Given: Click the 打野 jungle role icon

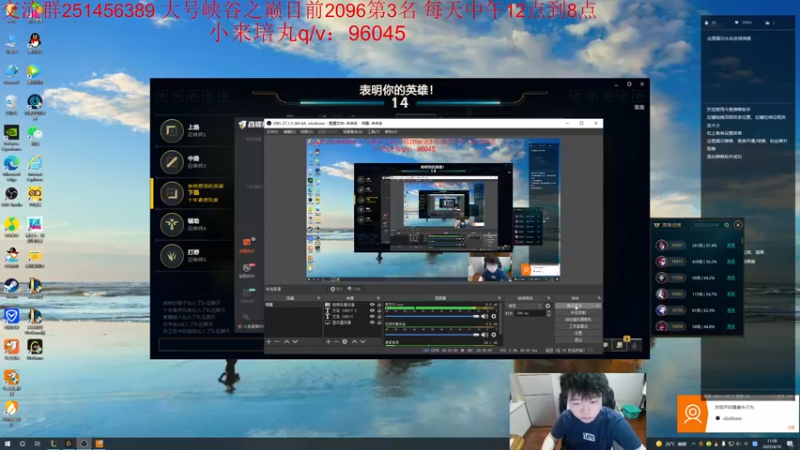Looking at the screenshot, I should click(x=171, y=256).
